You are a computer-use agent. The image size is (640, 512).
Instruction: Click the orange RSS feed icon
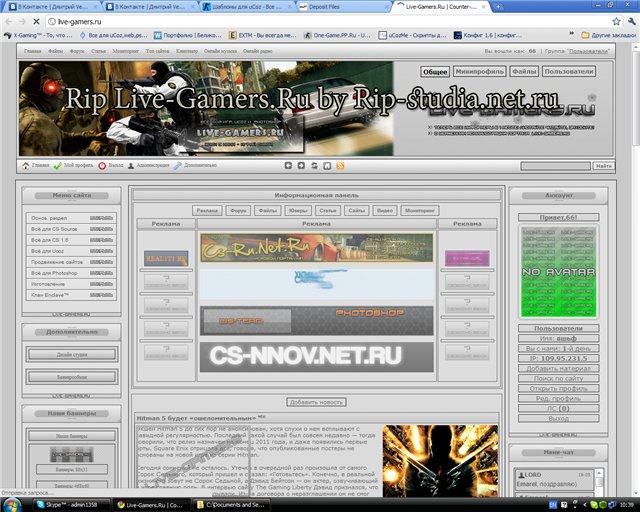(340, 165)
